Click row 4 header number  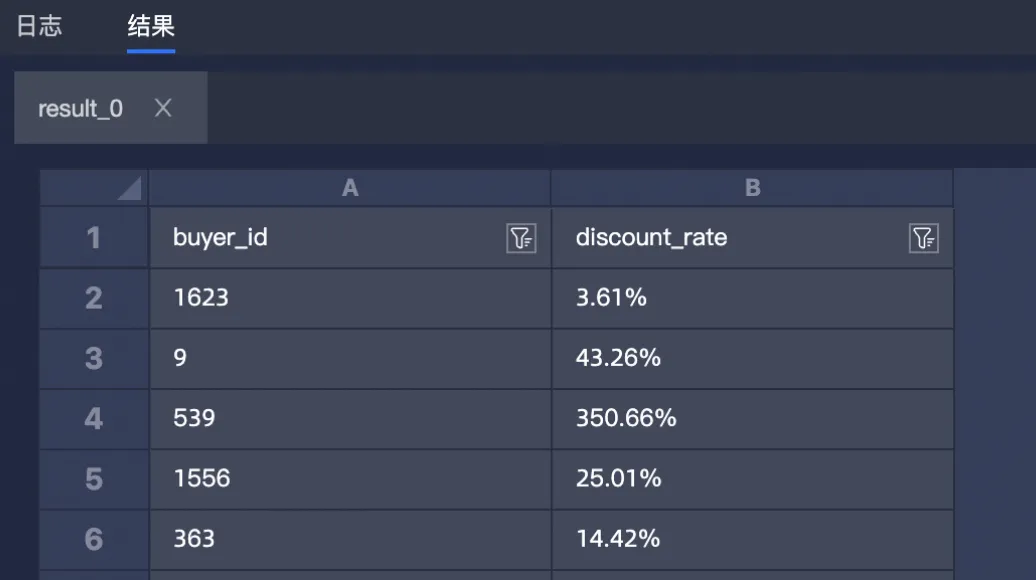(94, 418)
